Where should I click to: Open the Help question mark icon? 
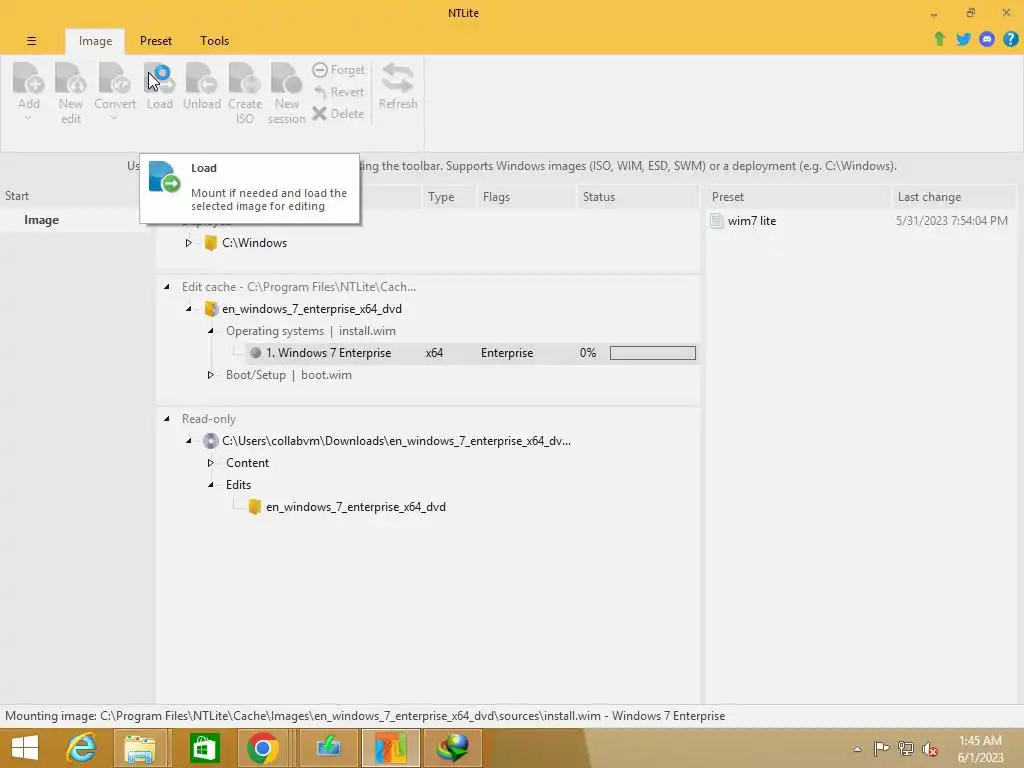1010,39
